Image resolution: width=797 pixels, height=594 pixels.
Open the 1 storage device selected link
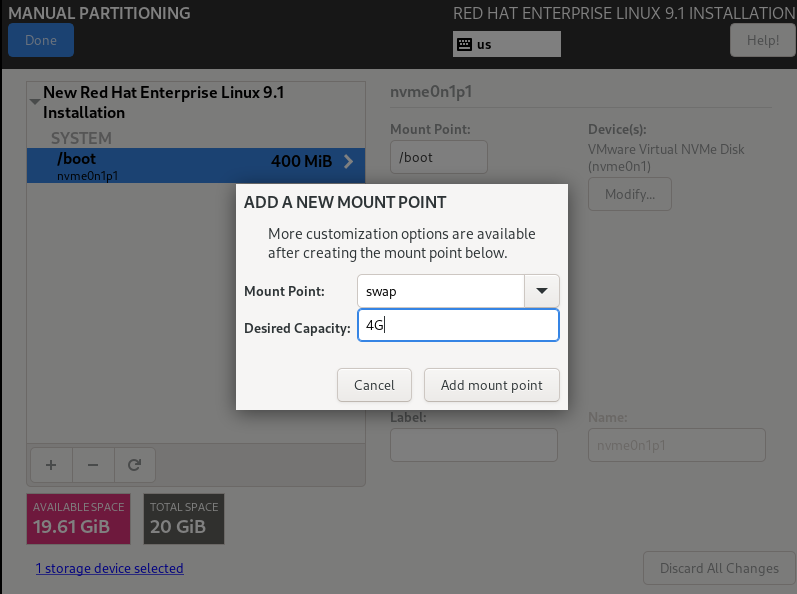point(109,568)
